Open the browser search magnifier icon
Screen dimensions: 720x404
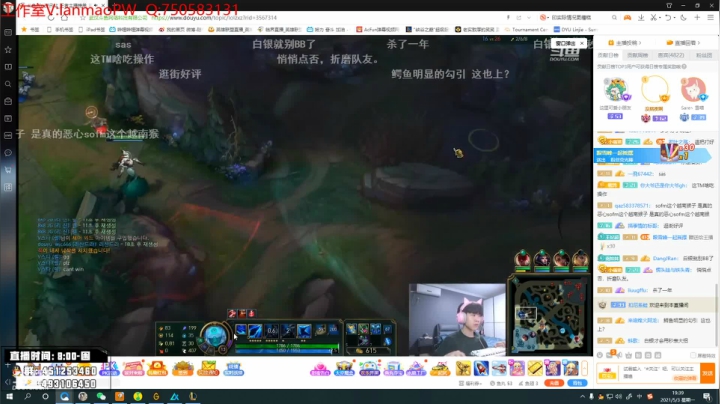tap(614, 17)
